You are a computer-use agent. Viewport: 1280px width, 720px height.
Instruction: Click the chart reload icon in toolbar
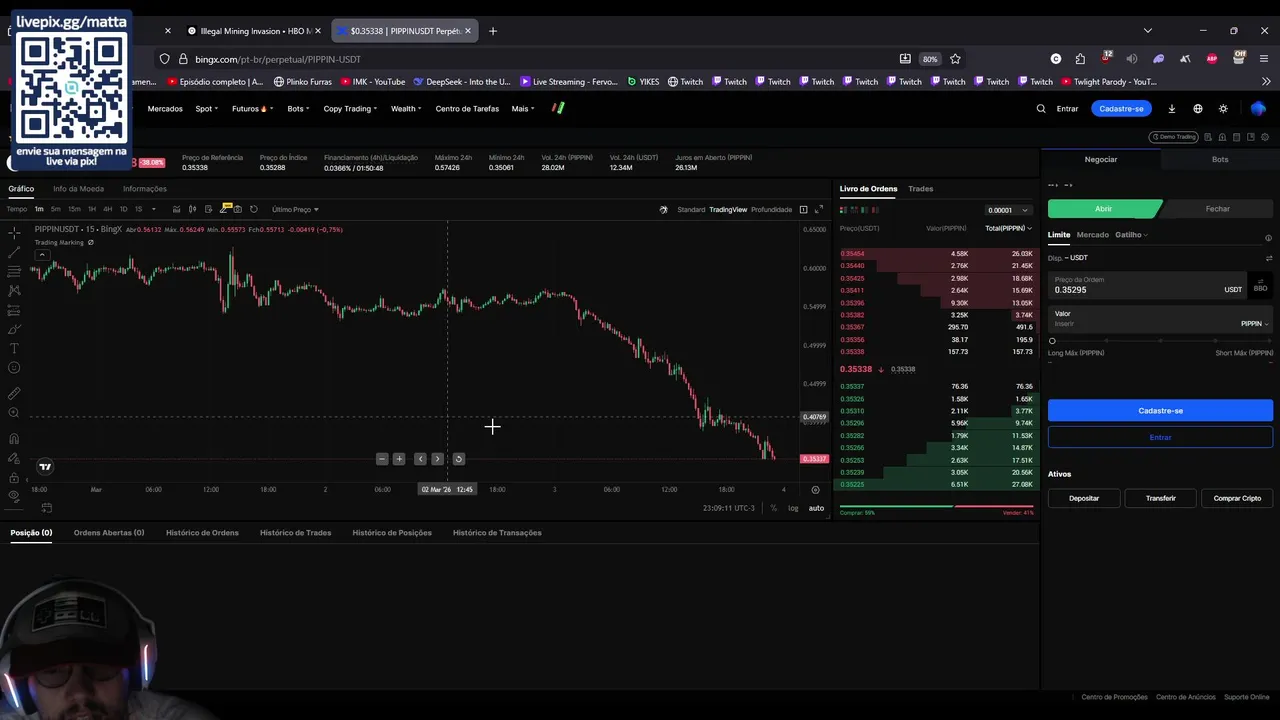tap(253, 209)
